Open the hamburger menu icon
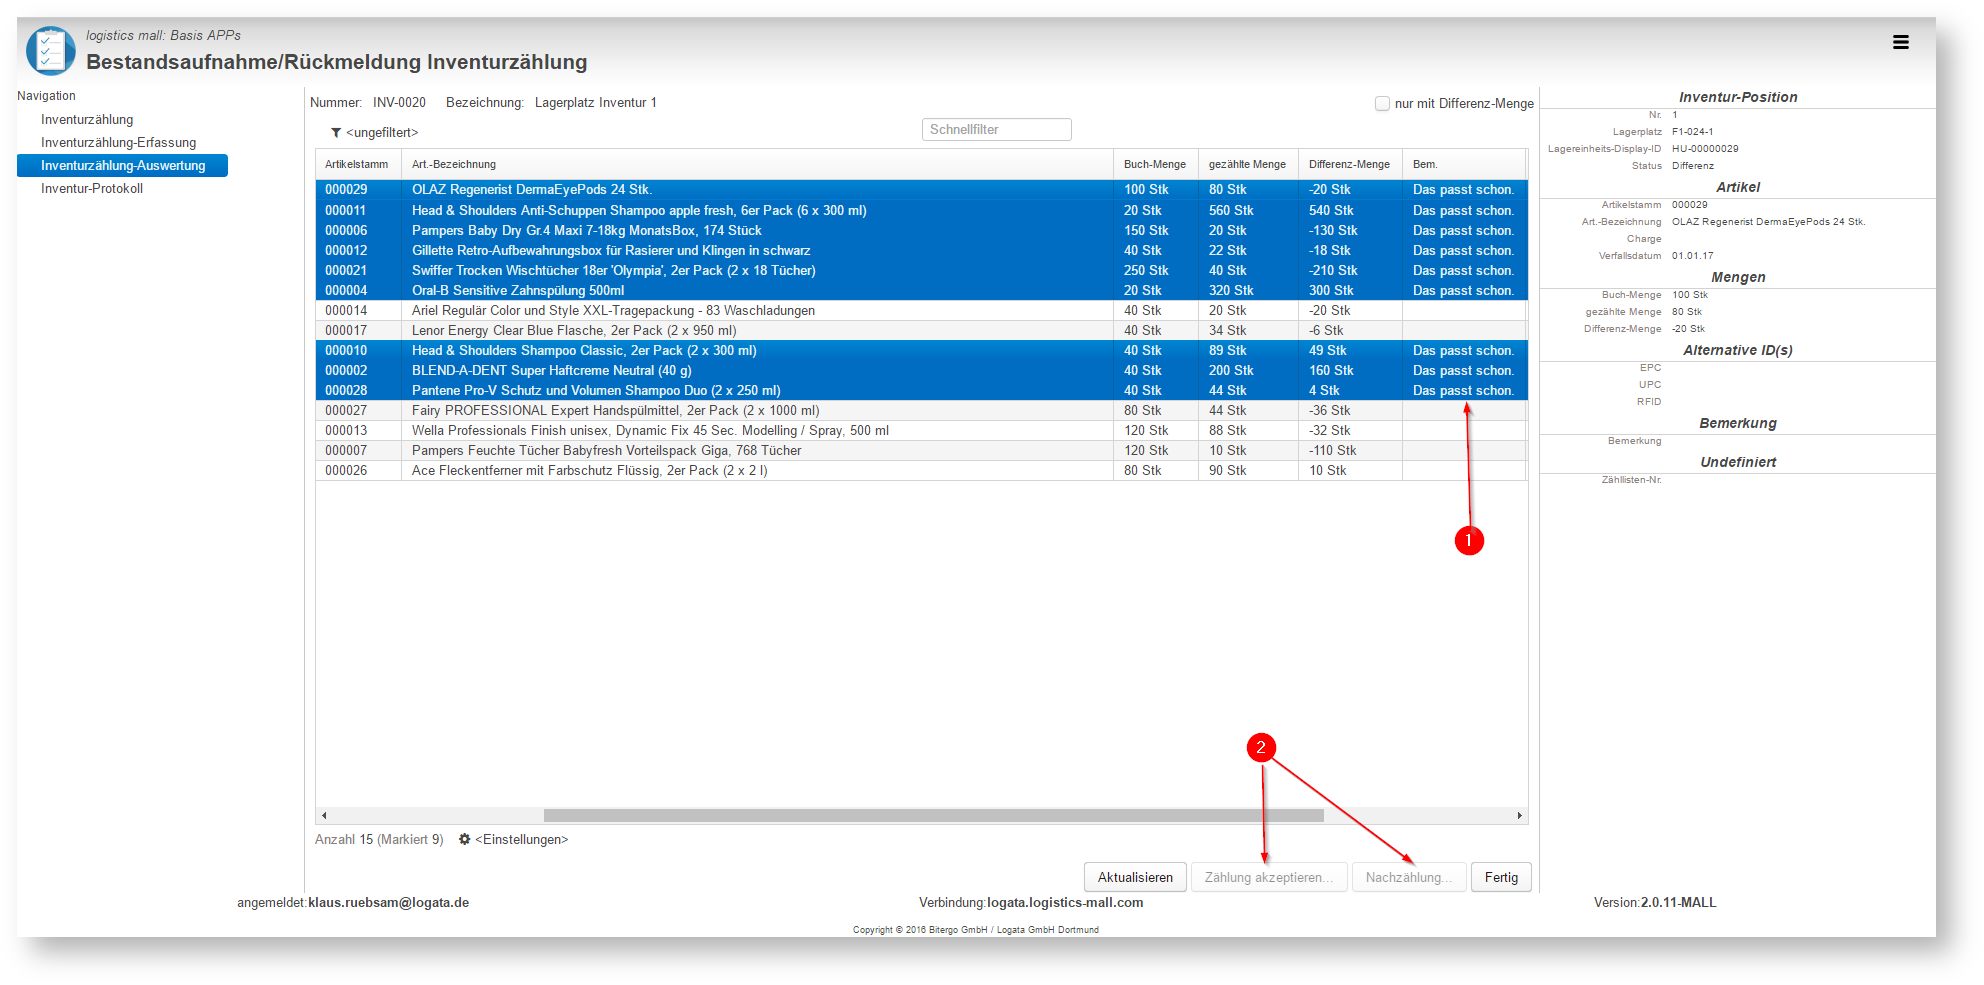Image resolution: width=1984 pixels, height=985 pixels. 1900,42
